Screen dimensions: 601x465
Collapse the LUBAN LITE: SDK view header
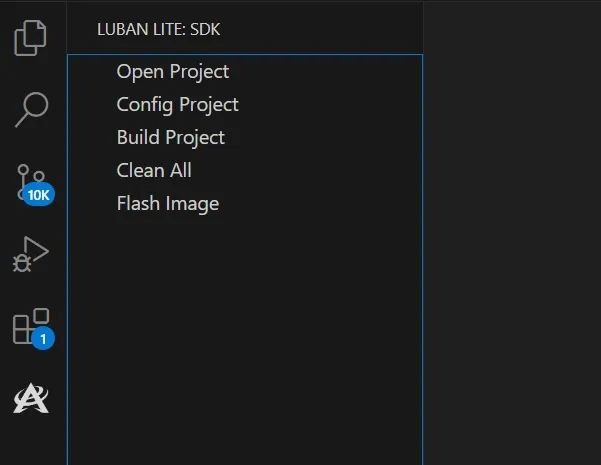[x=159, y=30]
